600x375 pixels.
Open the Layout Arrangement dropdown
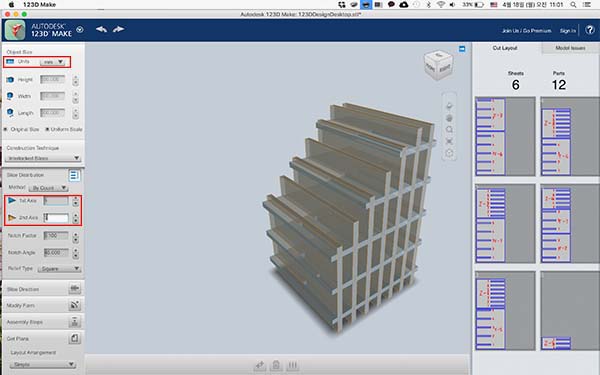click(x=42, y=364)
